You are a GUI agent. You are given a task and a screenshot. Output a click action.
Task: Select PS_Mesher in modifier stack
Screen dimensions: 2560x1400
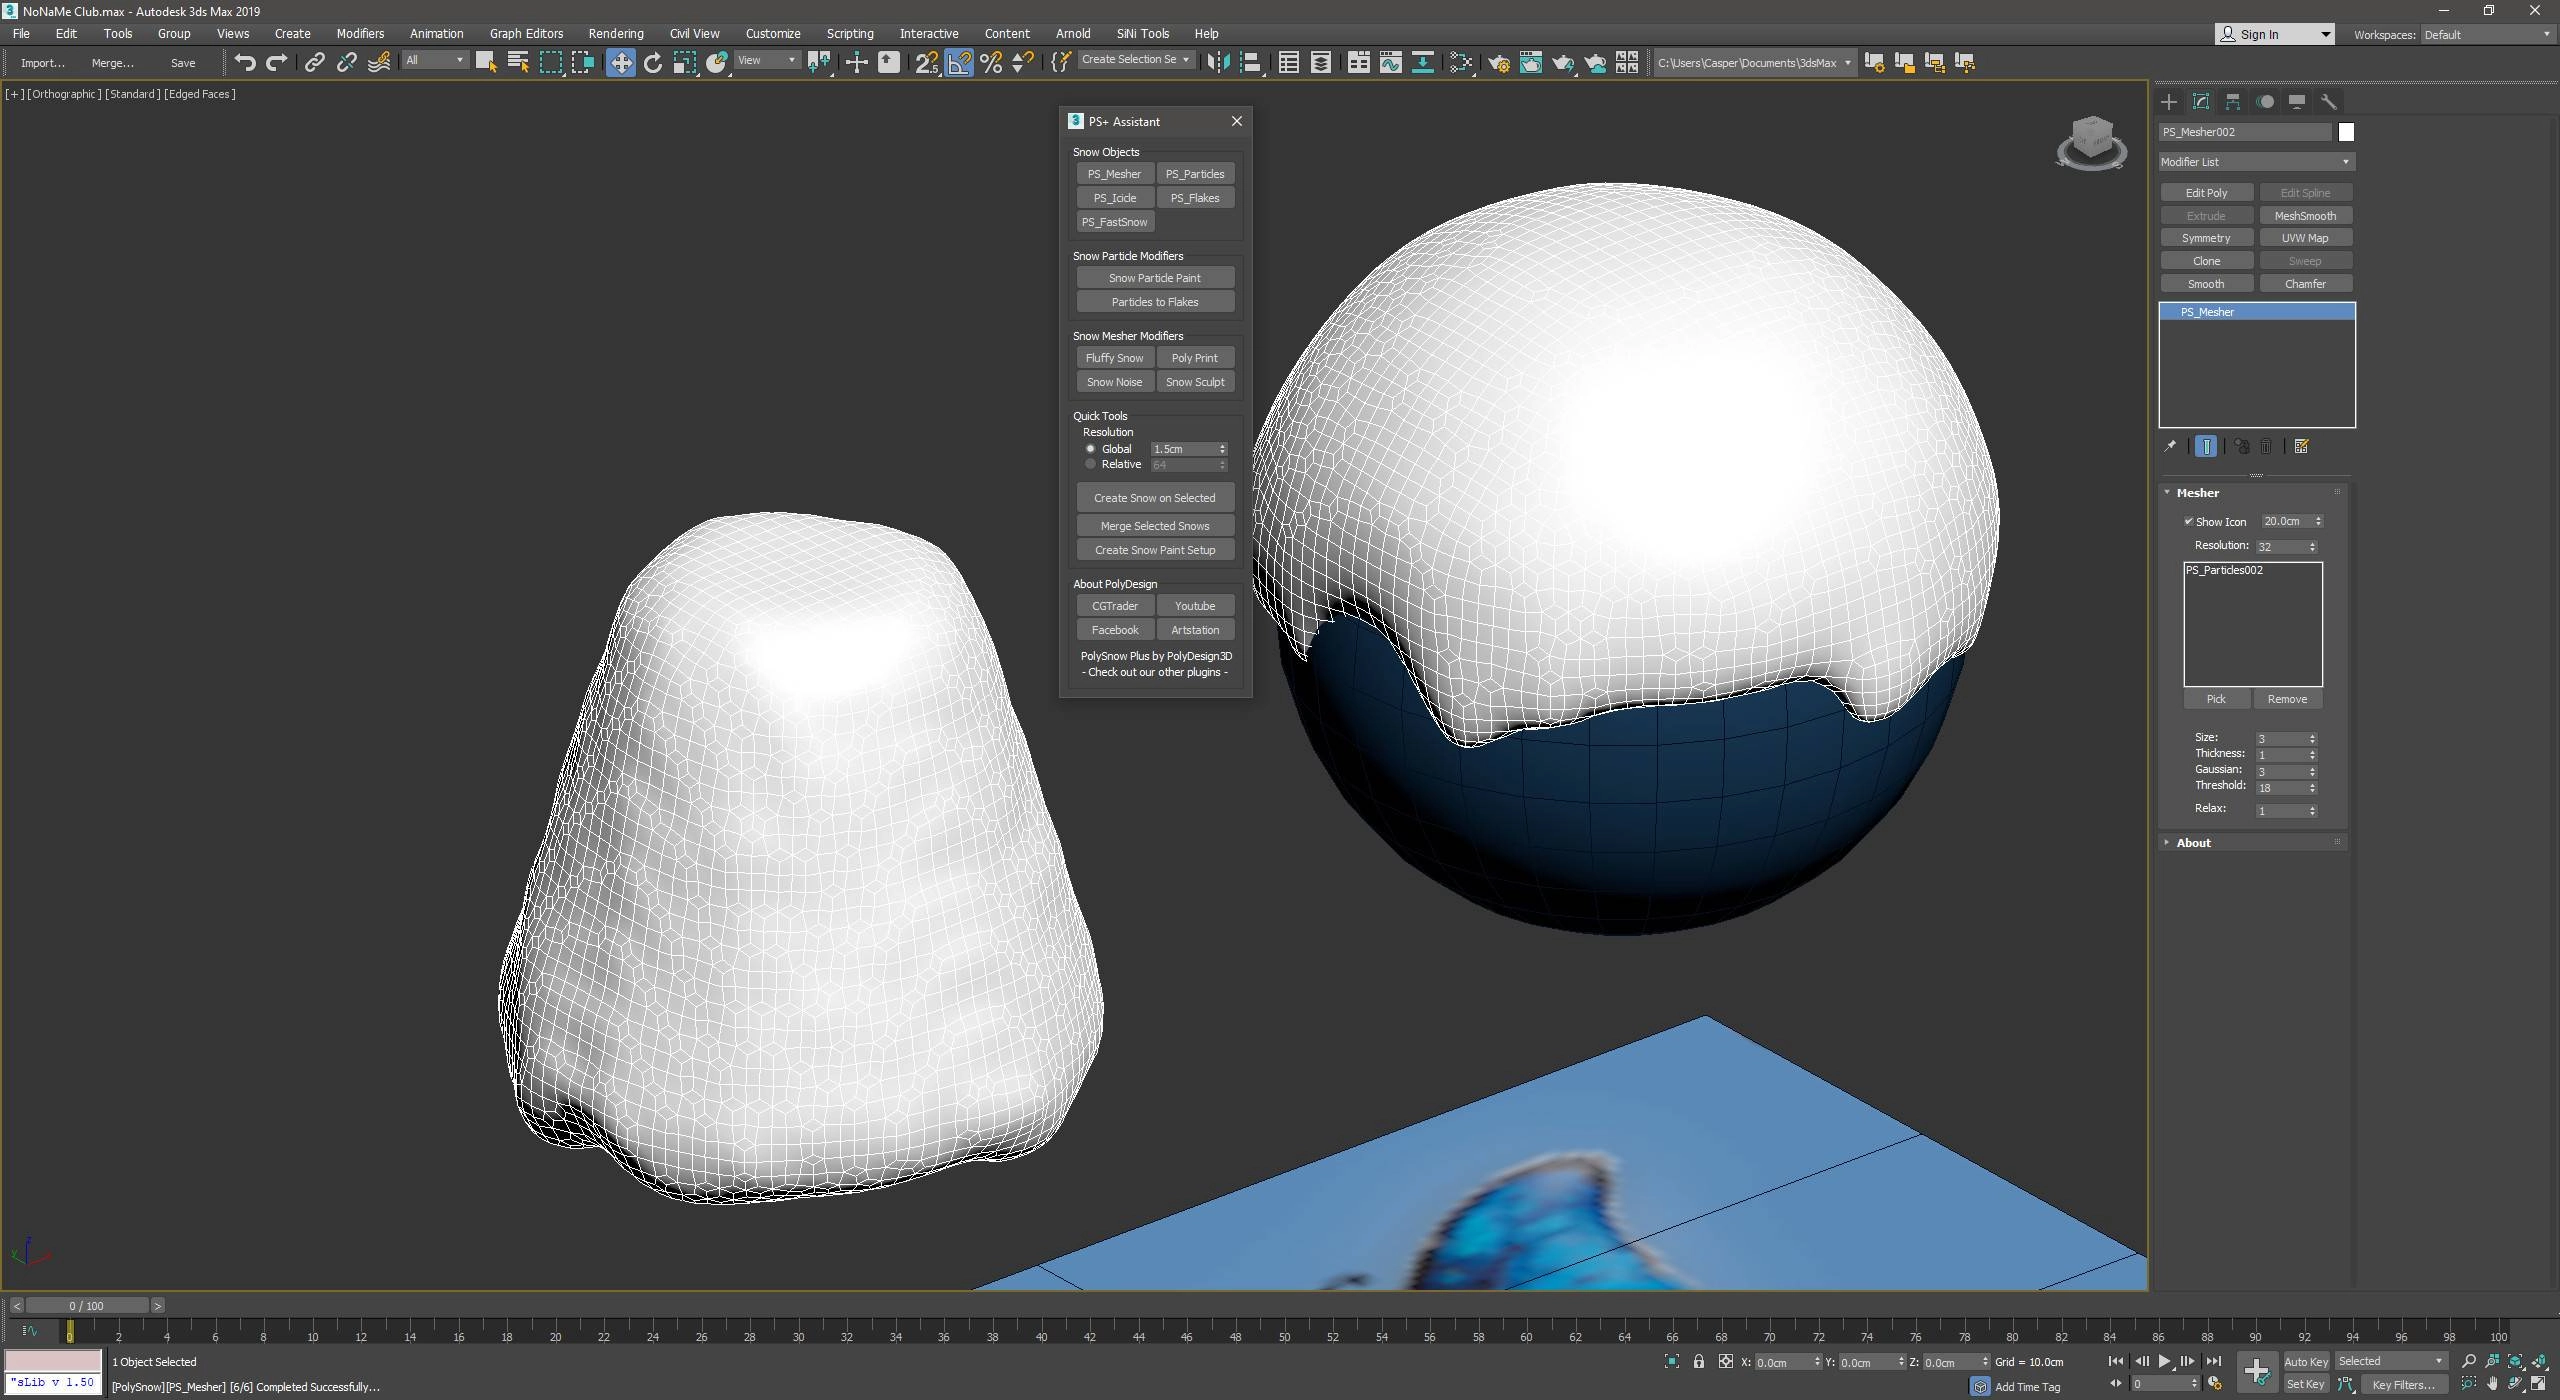point(2257,312)
